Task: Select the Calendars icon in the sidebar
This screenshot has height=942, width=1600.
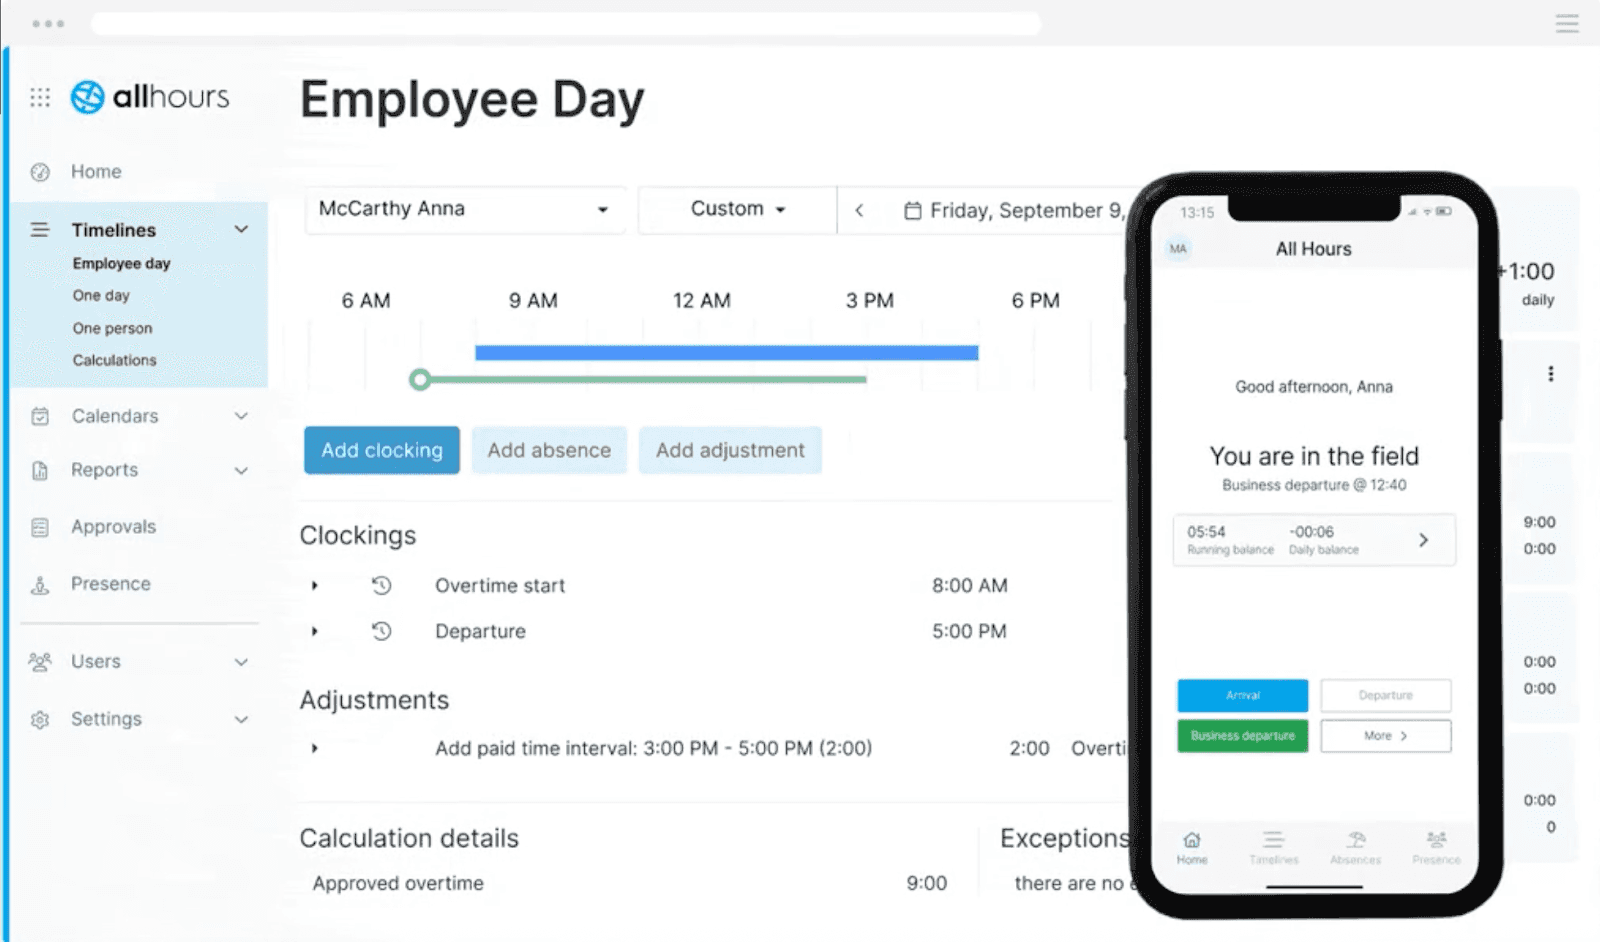Action: click(x=40, y=416)
